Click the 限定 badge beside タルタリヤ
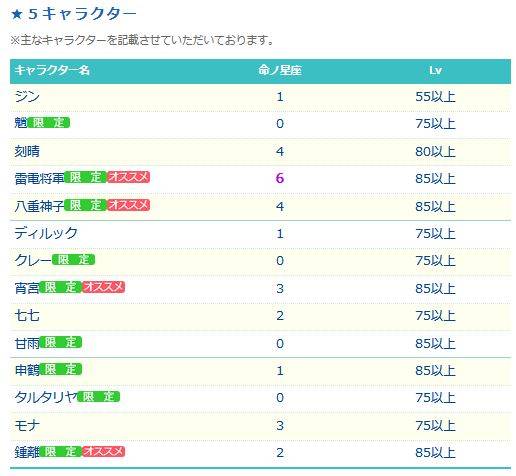 coord(99,396)
